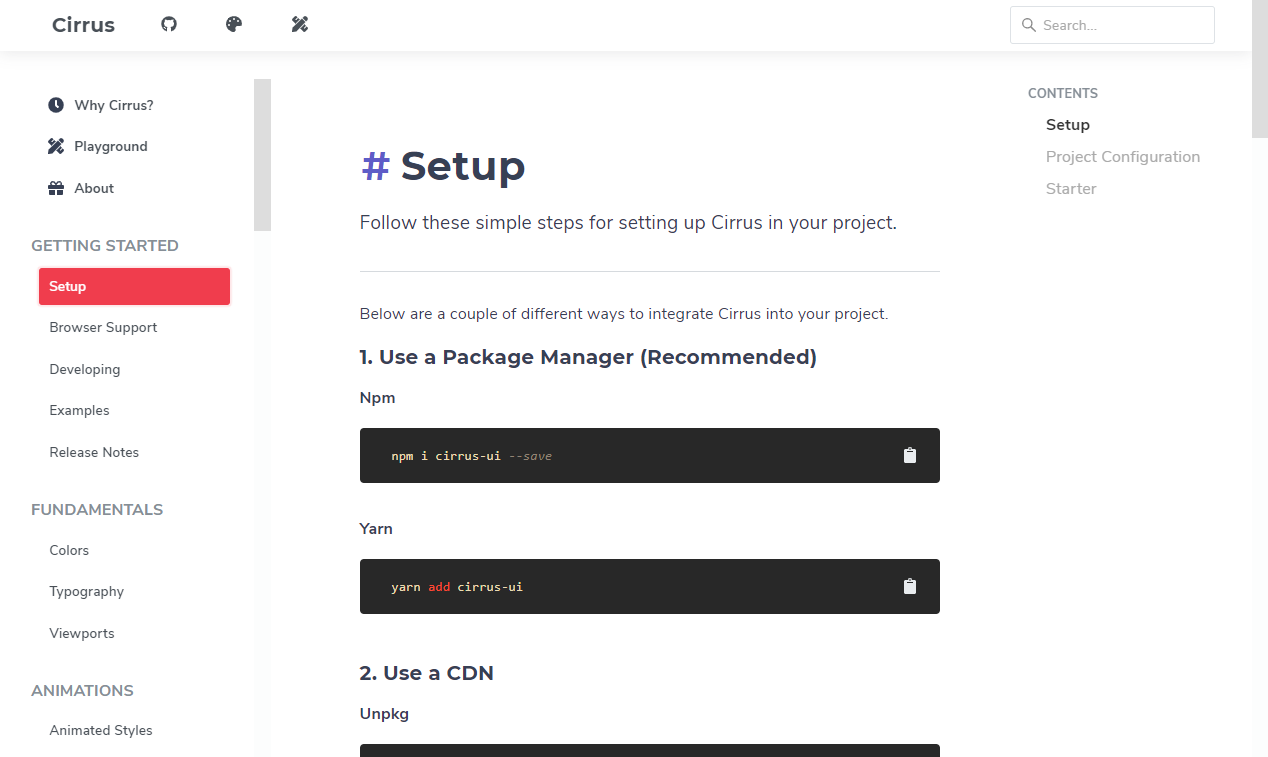The width and height of the screenshot is (1268, 757).
Task: Click the Use a Package Manager heading
Action: coord(588,357)
